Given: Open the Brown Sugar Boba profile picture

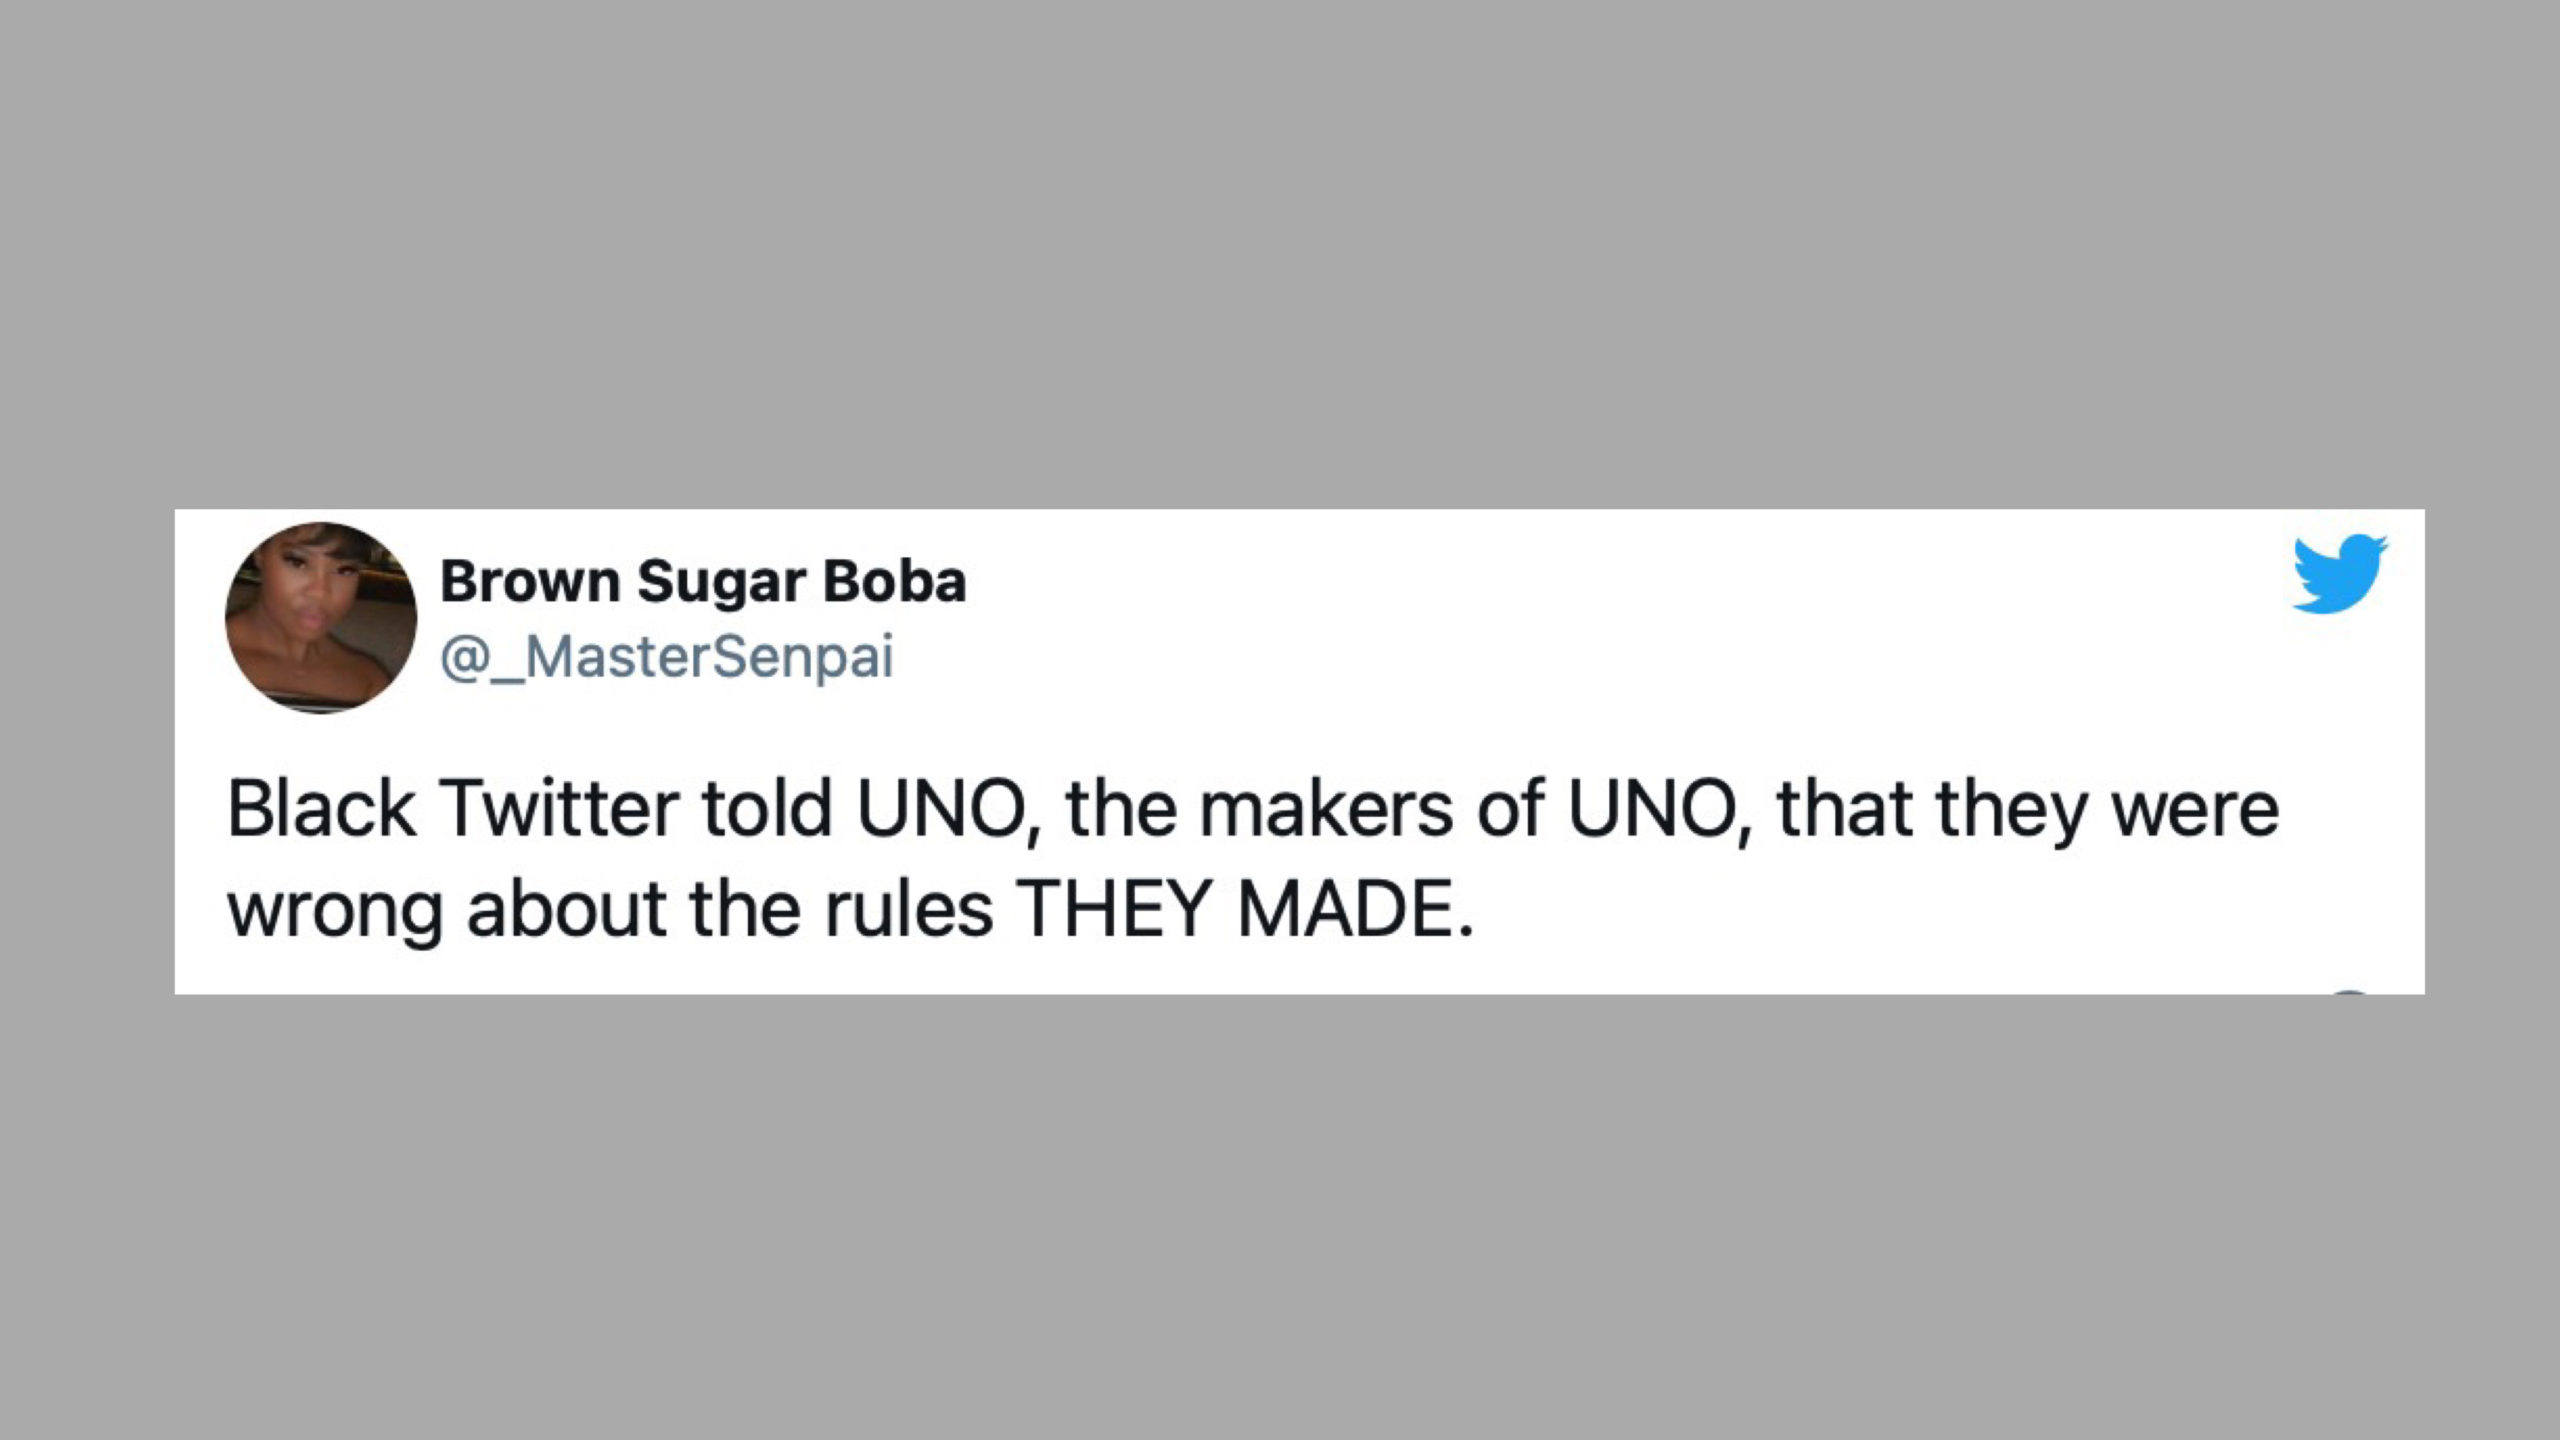Looking at the screenshot, I should (x=320, y=617).
